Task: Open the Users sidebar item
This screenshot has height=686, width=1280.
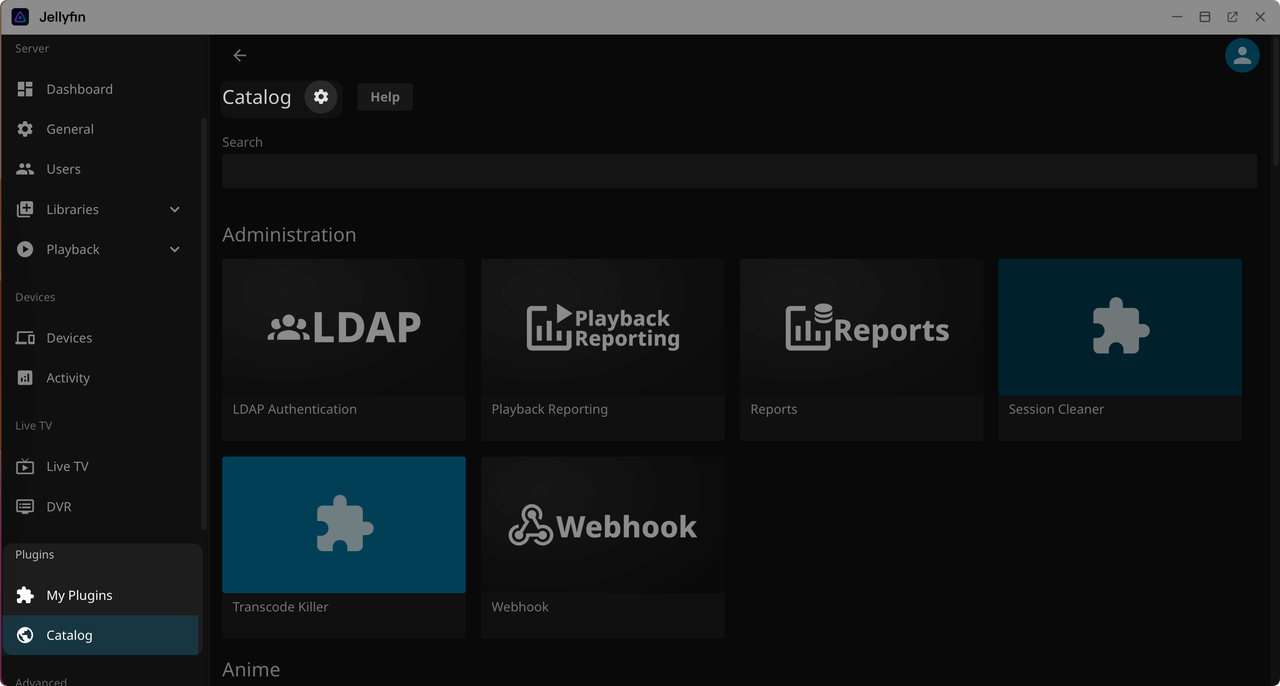Action: (63, 169)
